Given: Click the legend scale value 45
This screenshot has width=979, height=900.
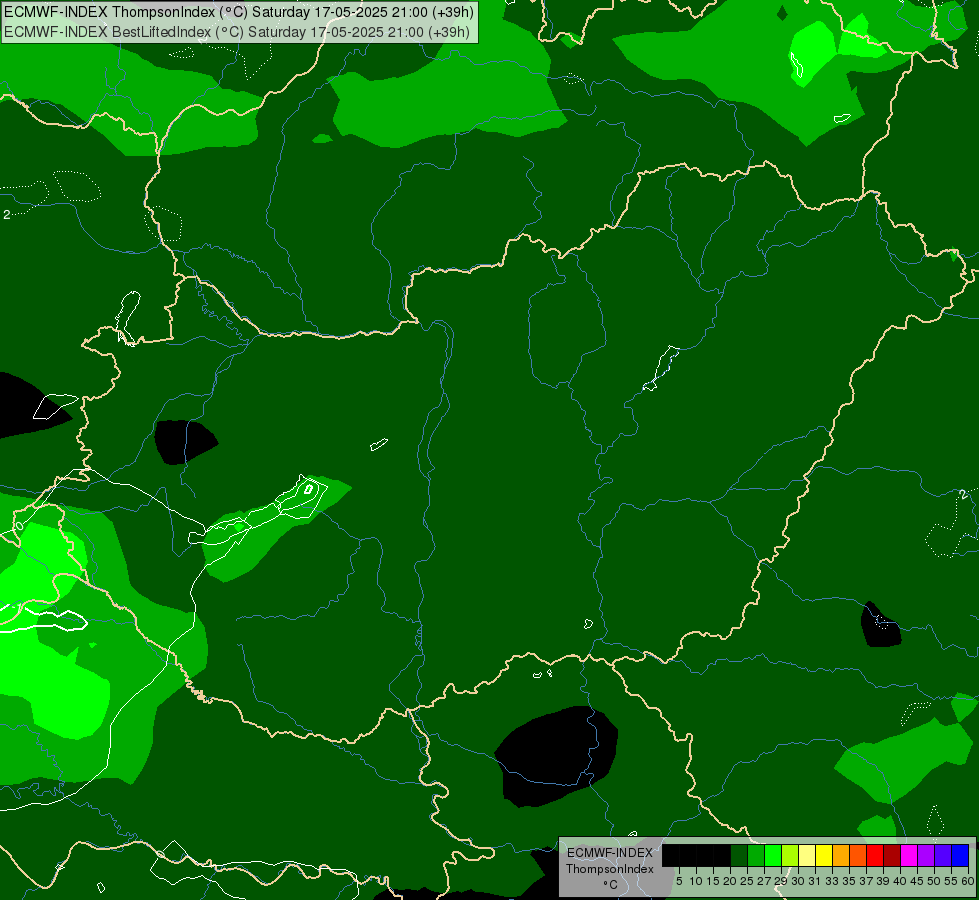Looking at the screenshot, I should 917,881.
